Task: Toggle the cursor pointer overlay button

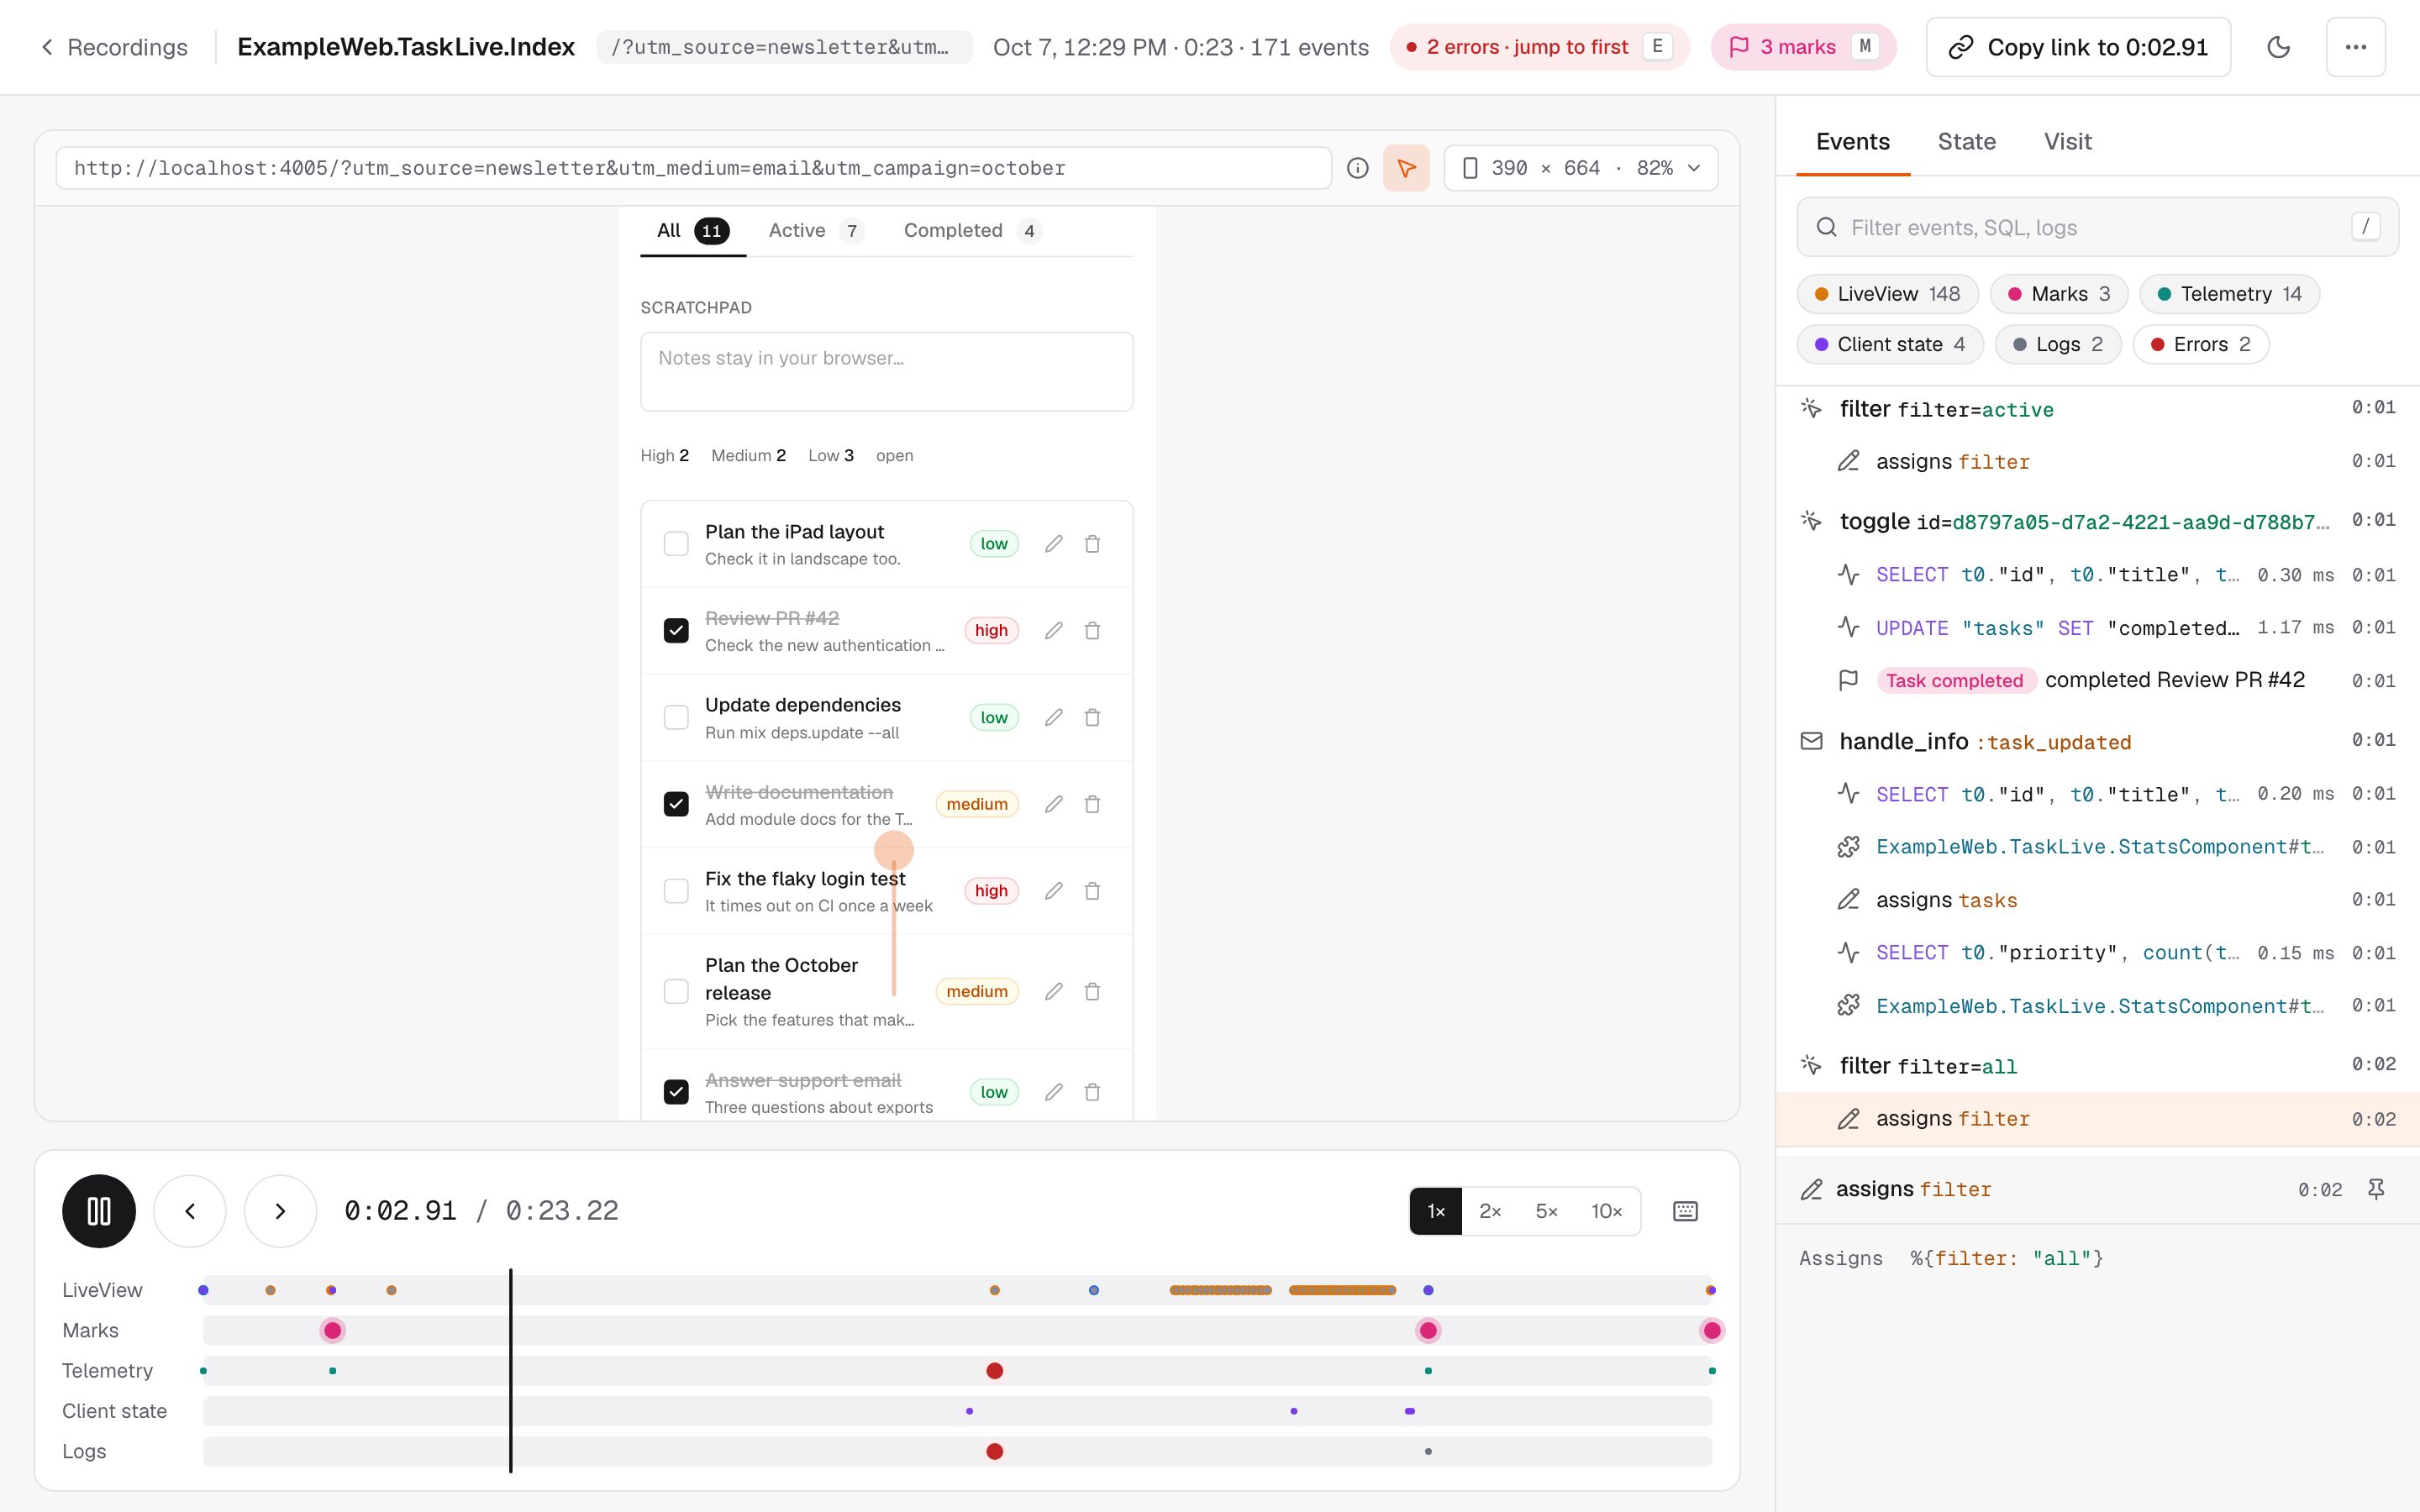Action: [1406, 168]
